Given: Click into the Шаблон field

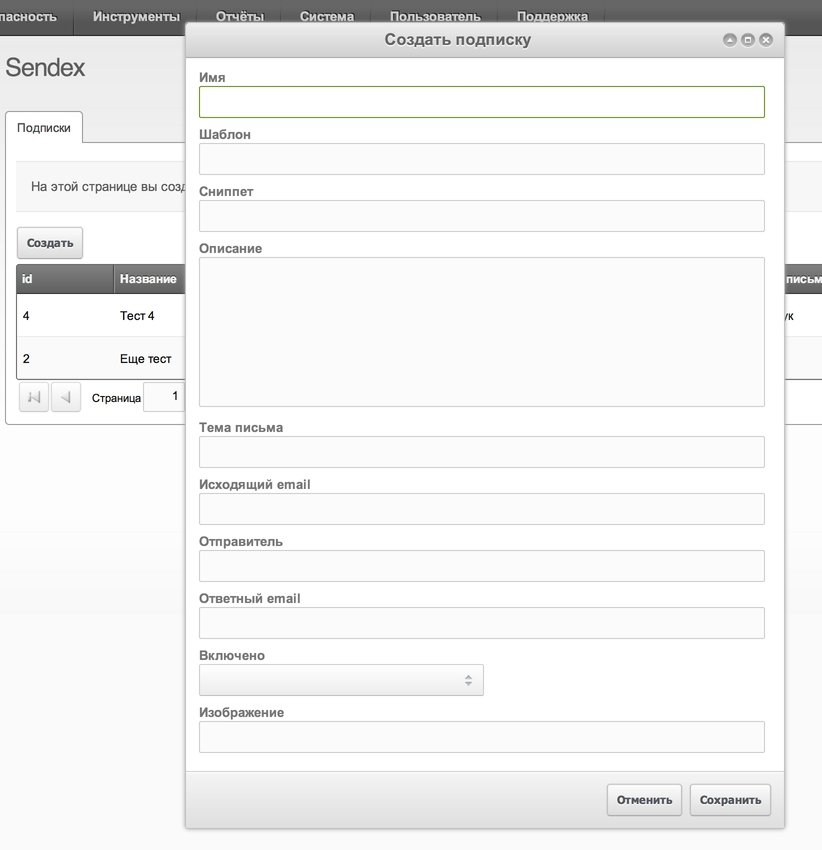Looking at the screenshot, I should click(x=481, y=159).
